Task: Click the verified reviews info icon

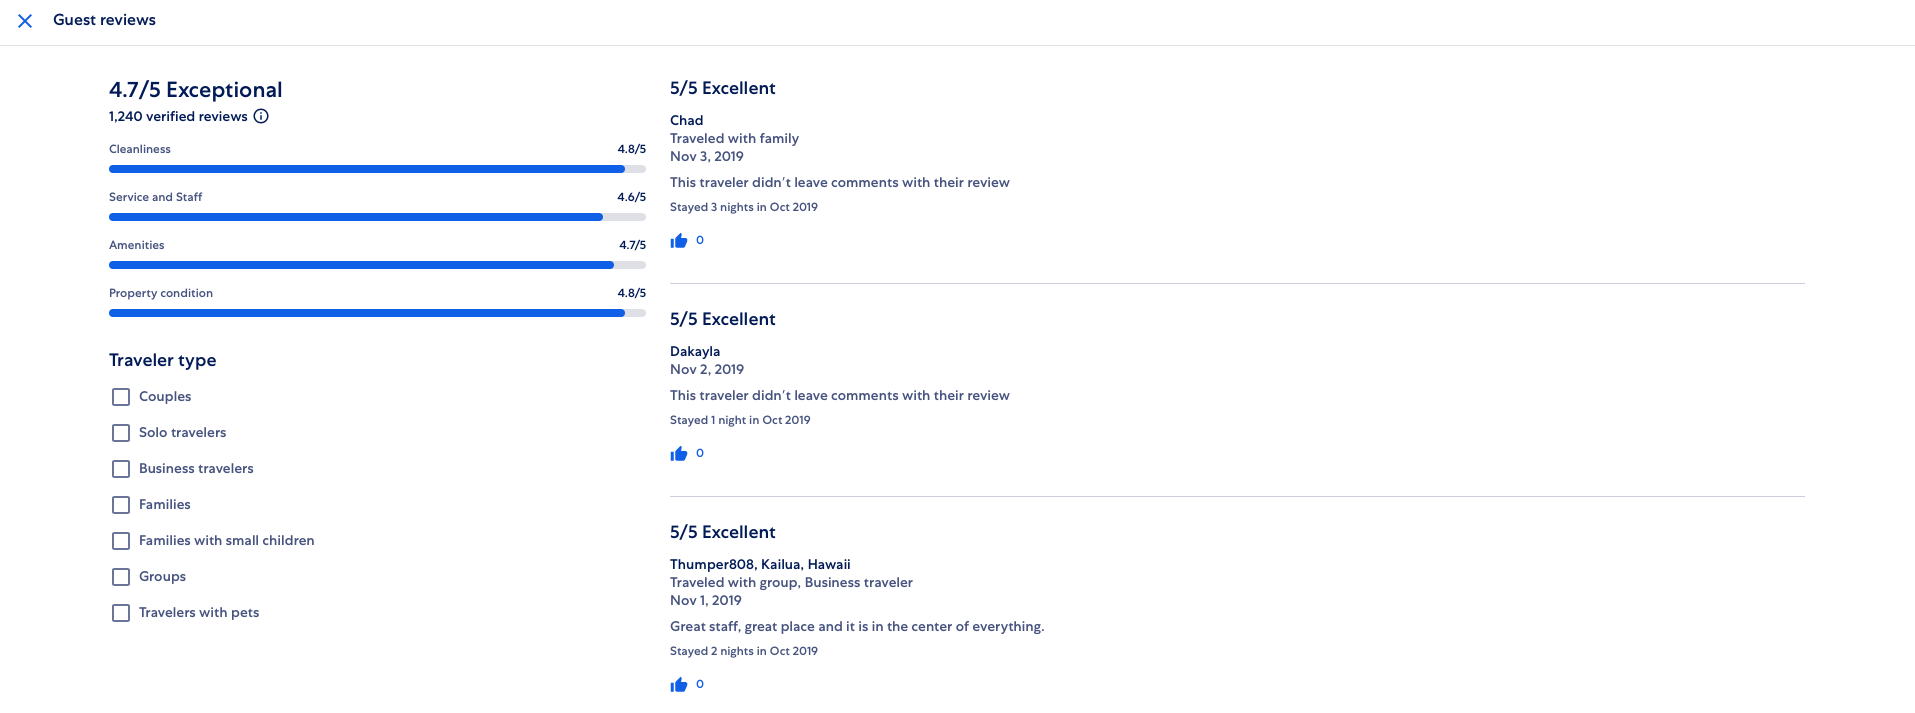Action: (x=261, y=116)
